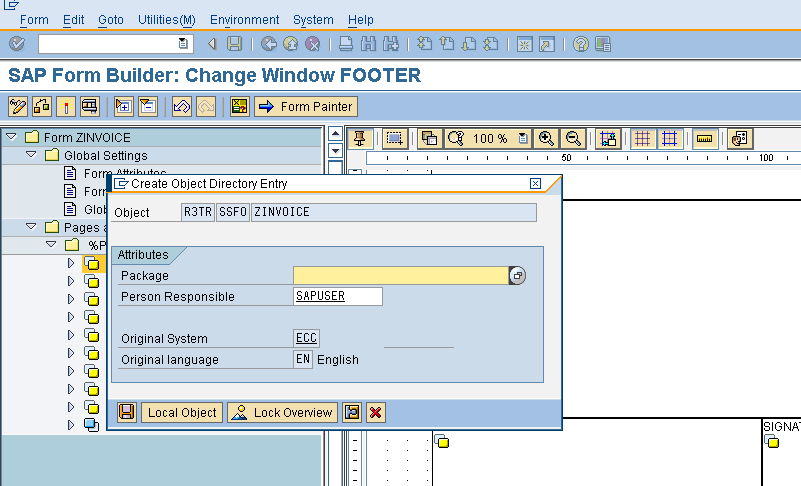Click the Local Object button
Screen dimensions: 801x486
pos(182,412)
